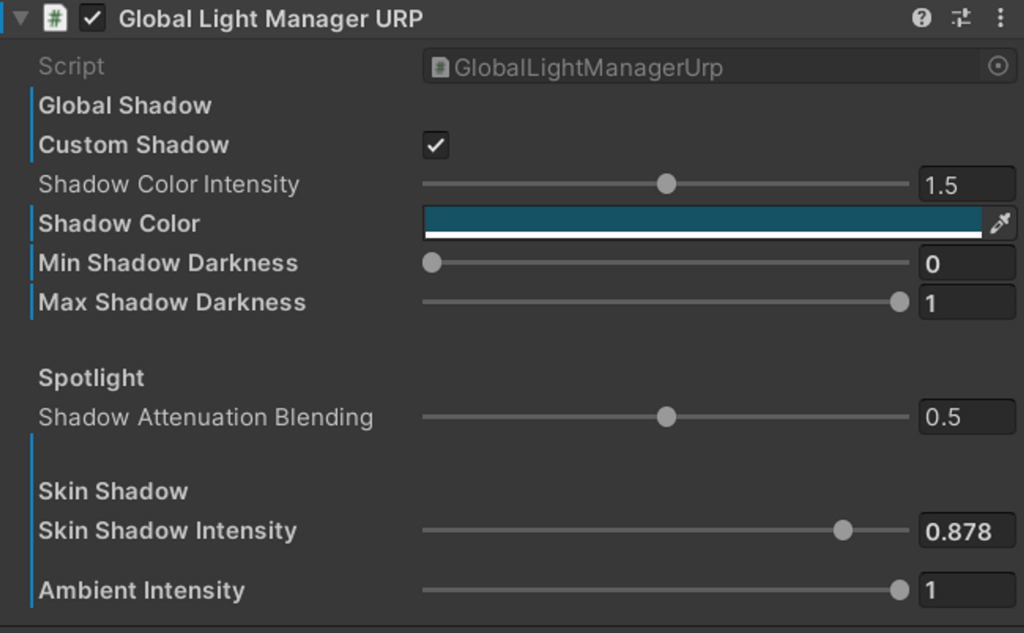
Task: Select the GlobalLightManagerUrp script reference field
Action: coord(700,67)
